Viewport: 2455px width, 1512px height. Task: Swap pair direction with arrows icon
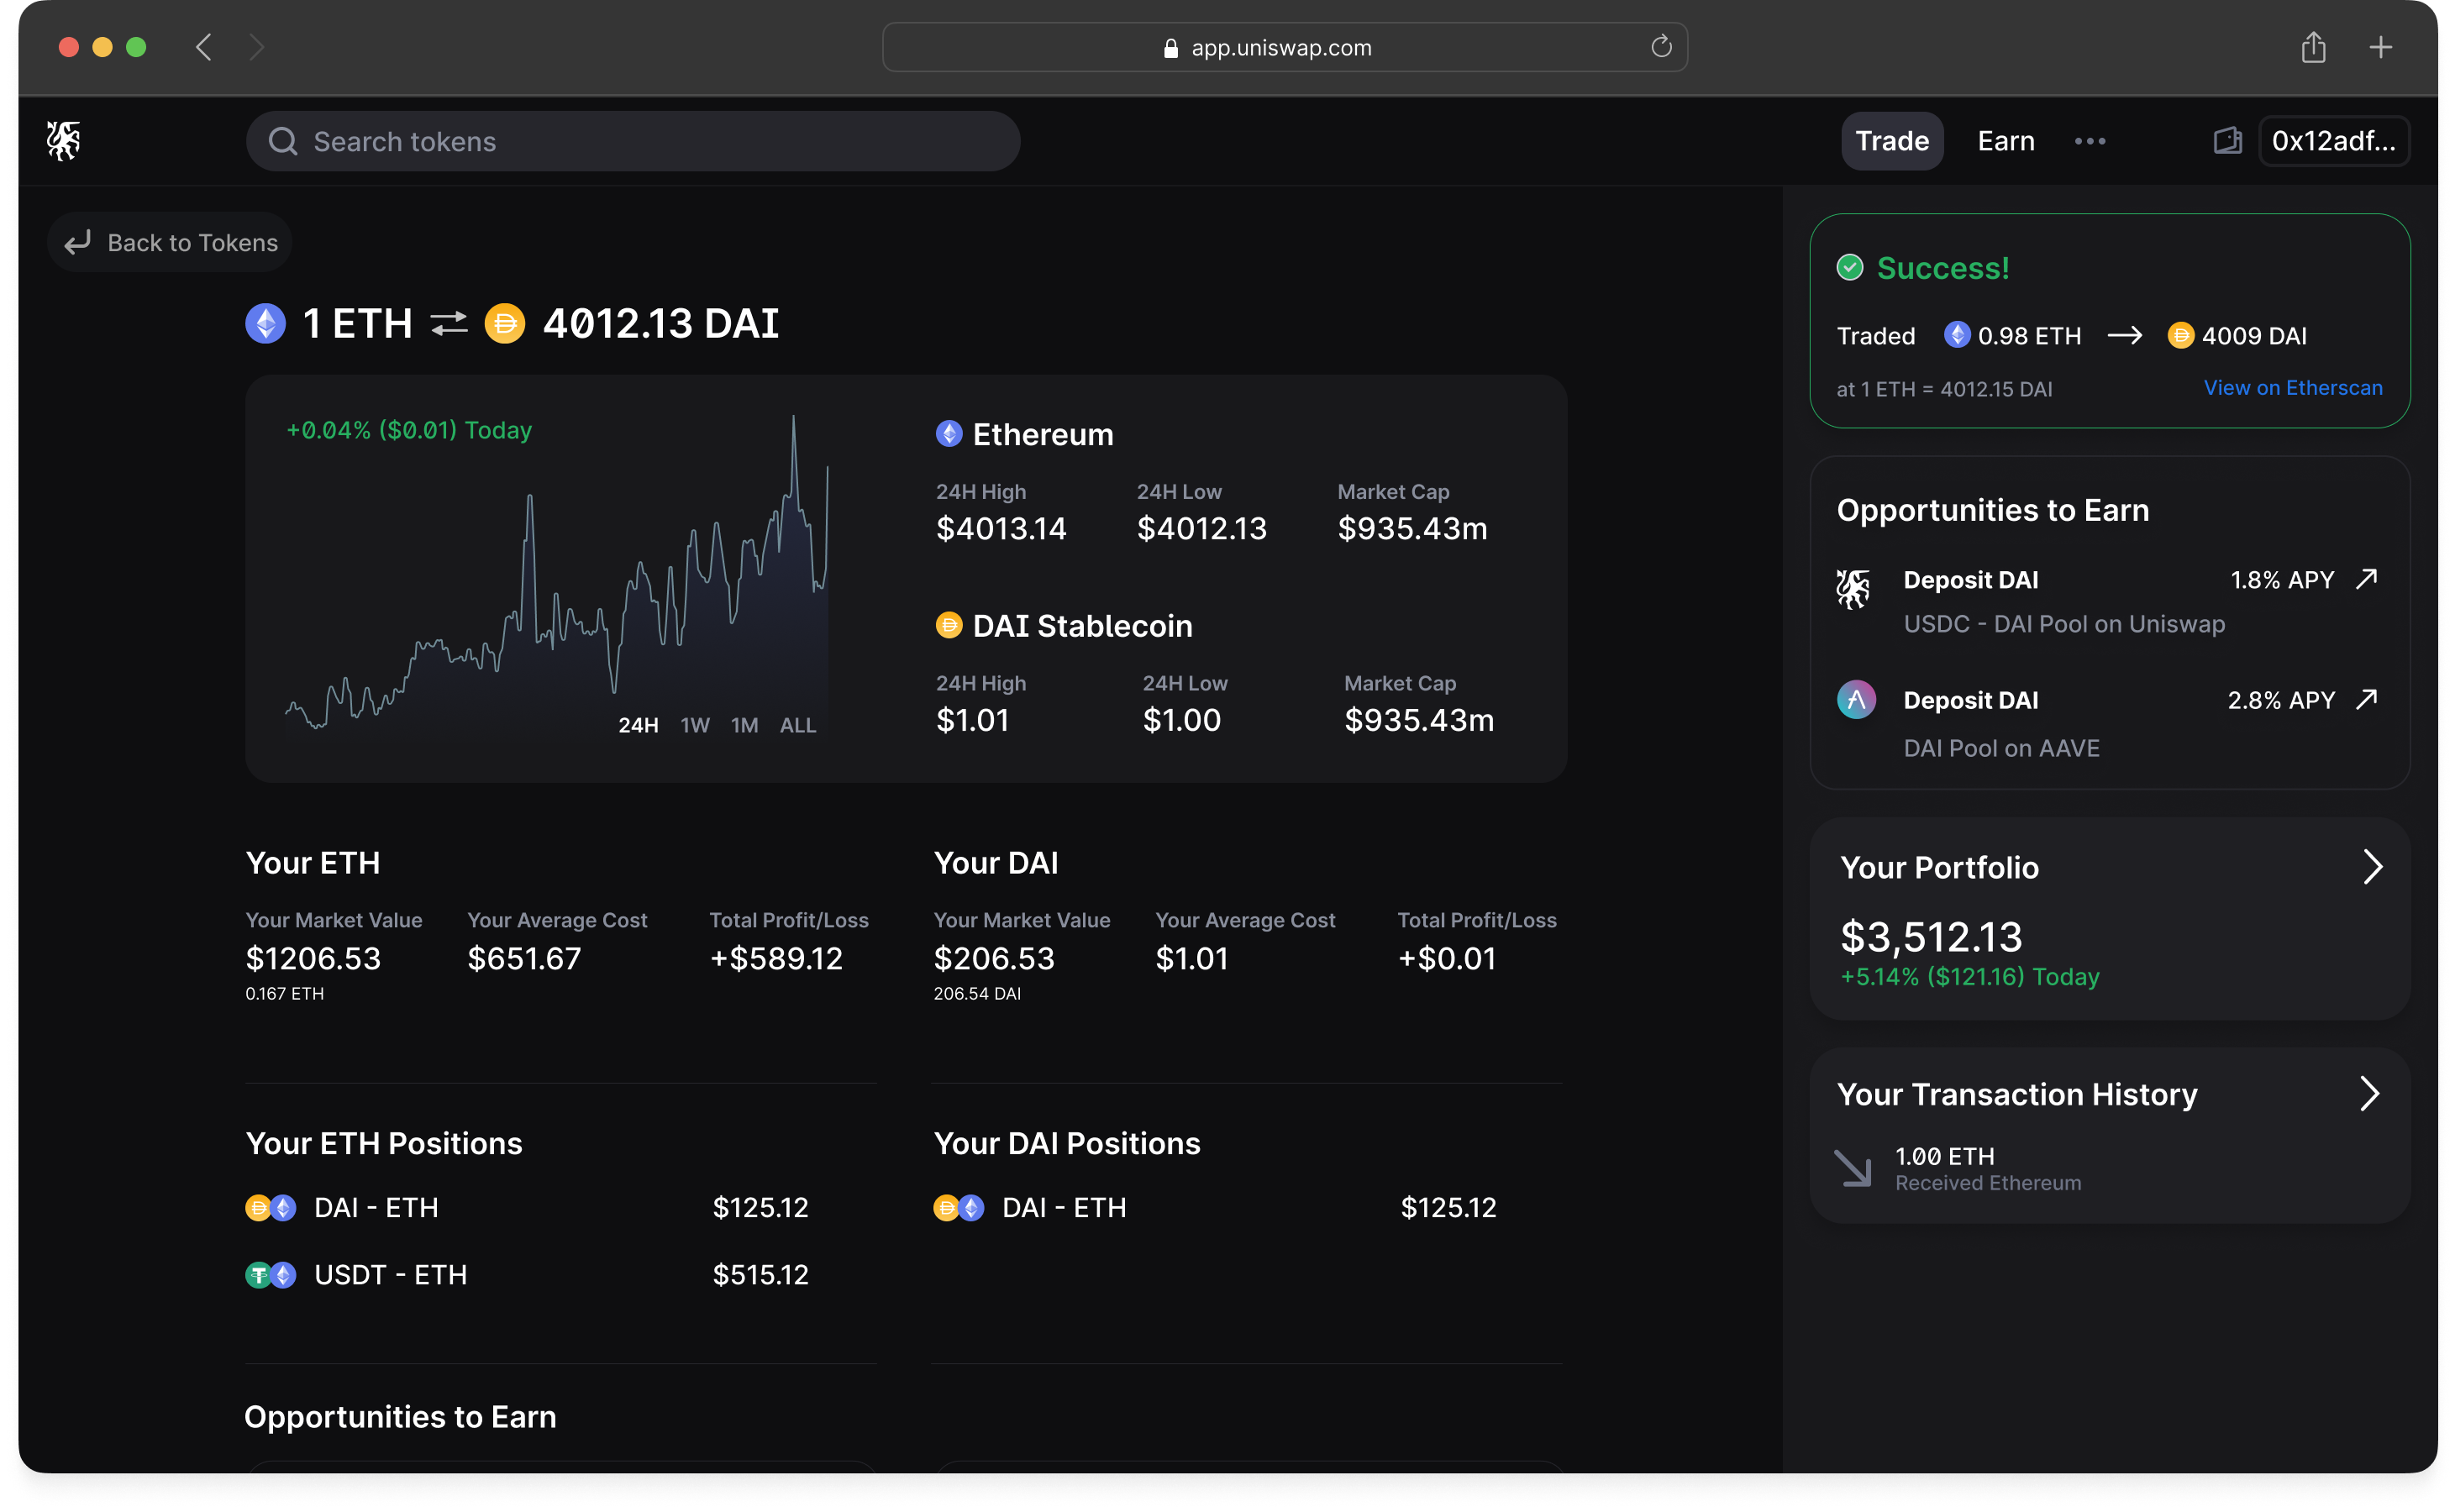[x=449, y=324]
